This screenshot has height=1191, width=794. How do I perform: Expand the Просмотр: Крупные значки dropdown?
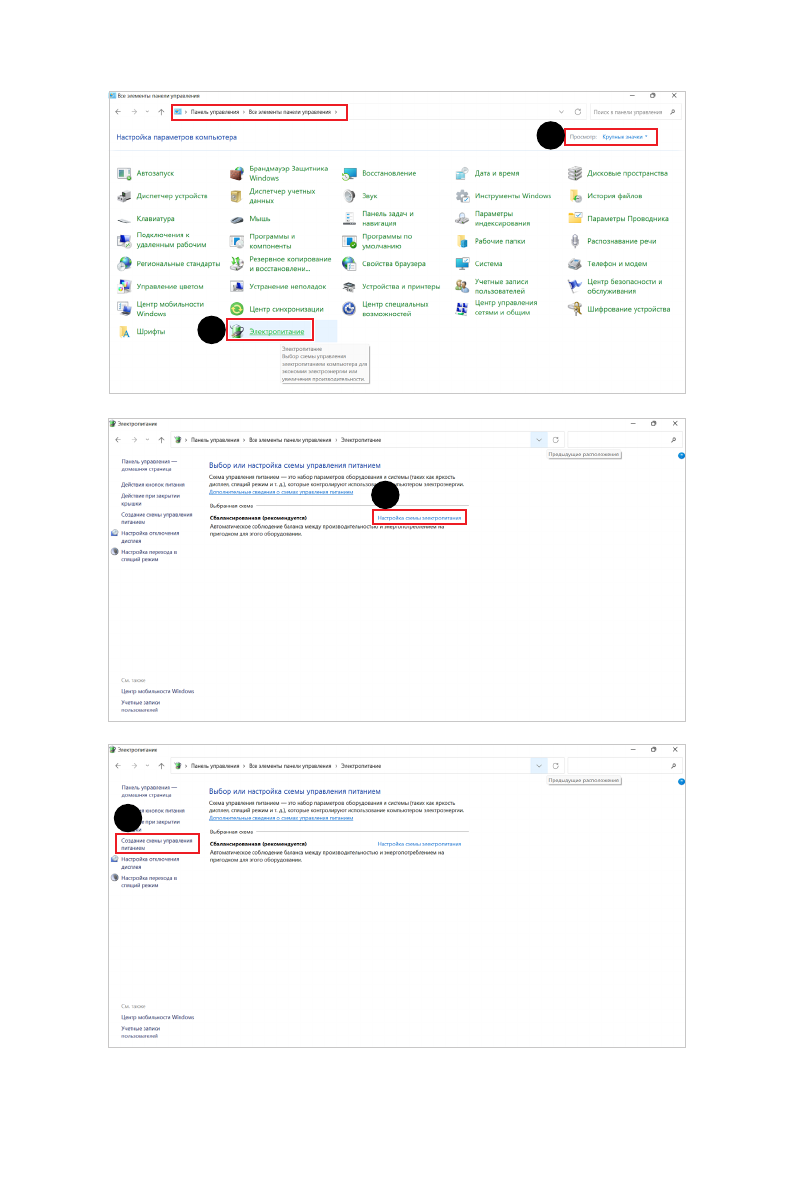(625, 136)
